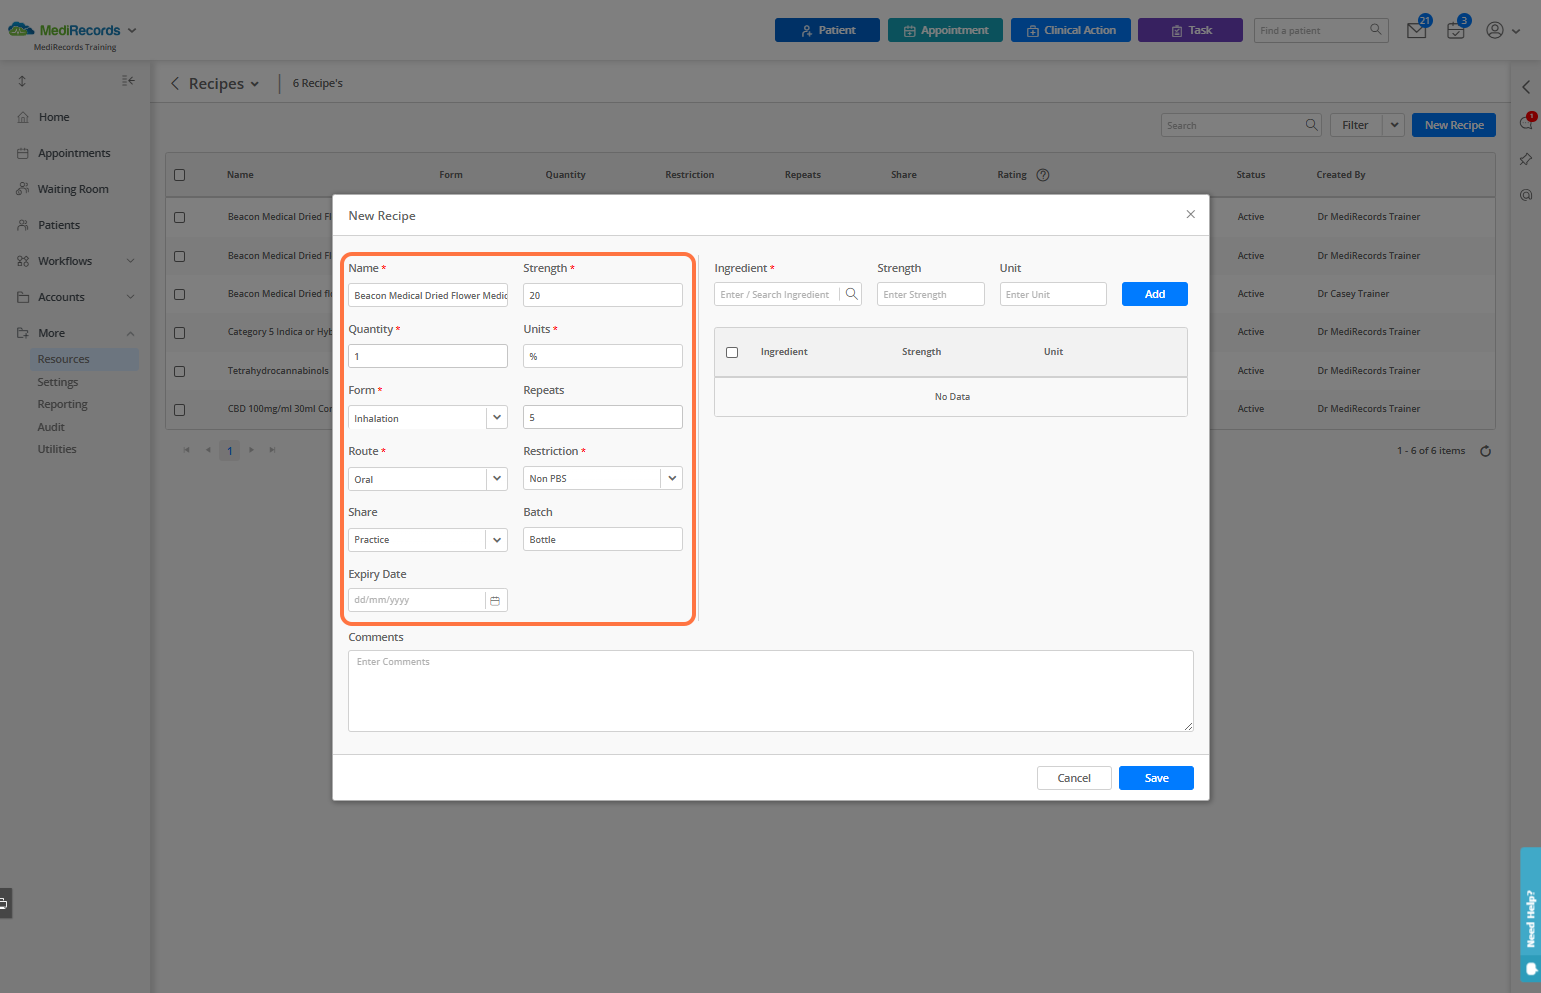1541x993 pixels.
Task: Click the Patient button in top bar
Action: click(827, 30)
